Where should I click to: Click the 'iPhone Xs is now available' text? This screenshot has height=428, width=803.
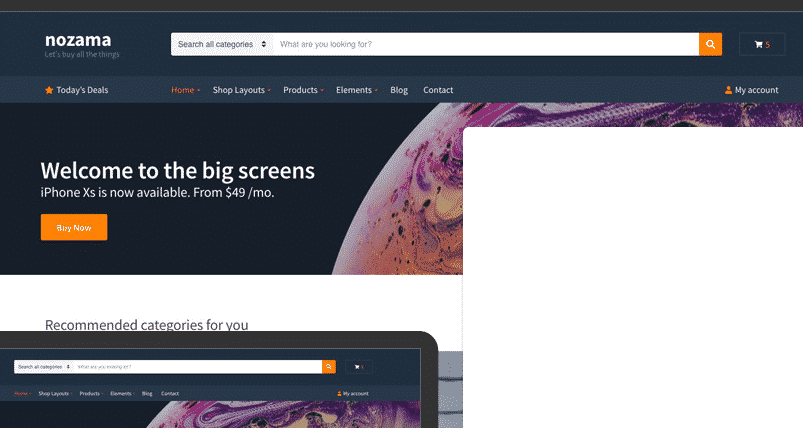tap(157, 192)
